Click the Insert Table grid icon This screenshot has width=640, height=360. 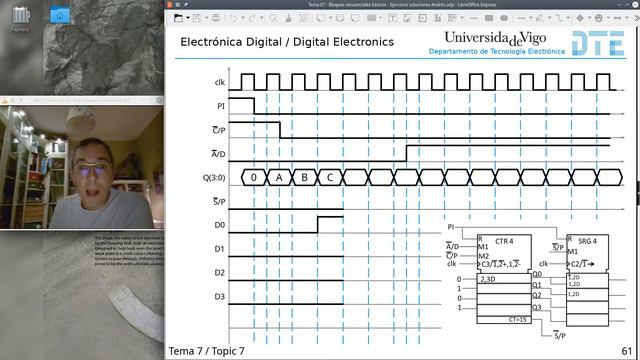point(371,18)
